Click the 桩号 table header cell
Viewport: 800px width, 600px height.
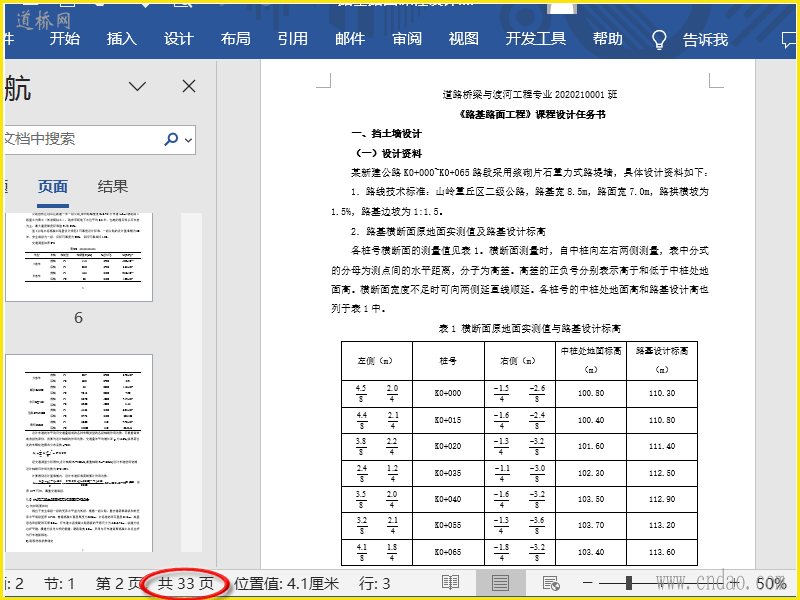point(448,361)
